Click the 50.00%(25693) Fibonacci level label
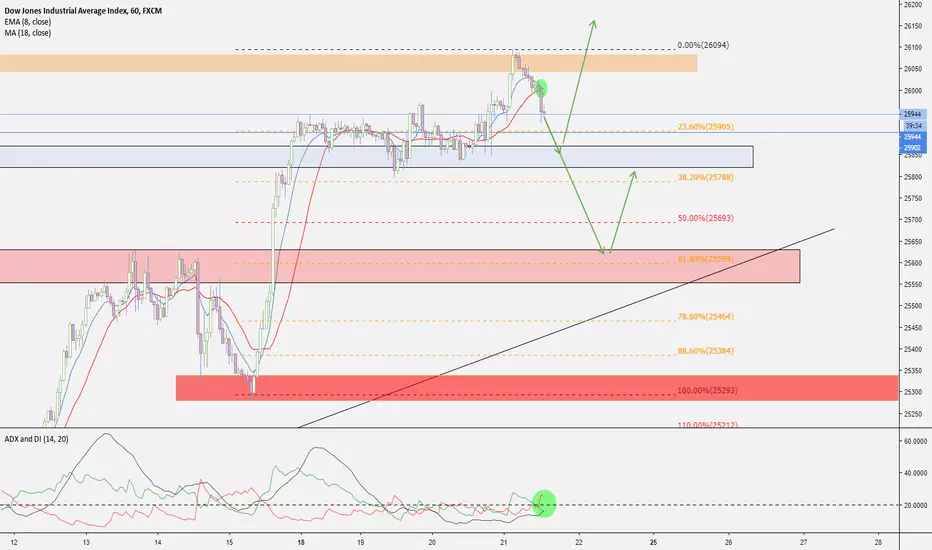Viewport: 932px width, 550px height. [706, 218]
